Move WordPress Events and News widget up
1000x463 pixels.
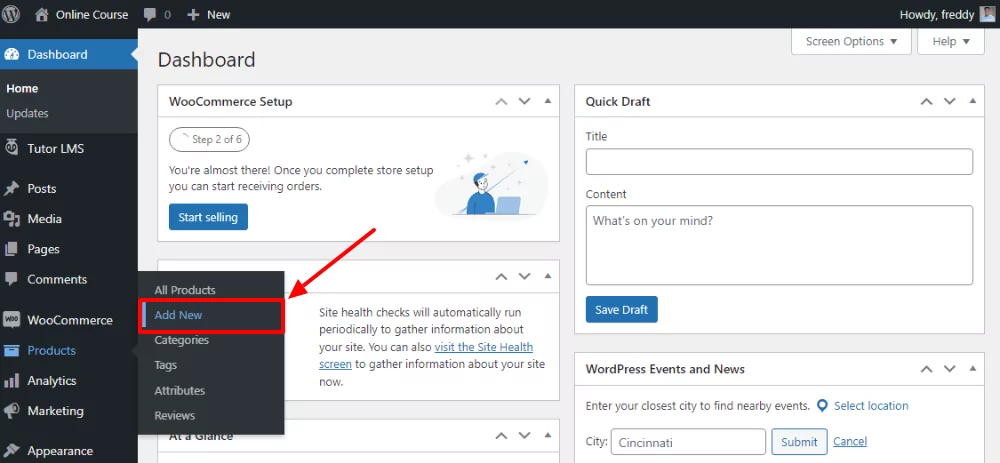926,369
